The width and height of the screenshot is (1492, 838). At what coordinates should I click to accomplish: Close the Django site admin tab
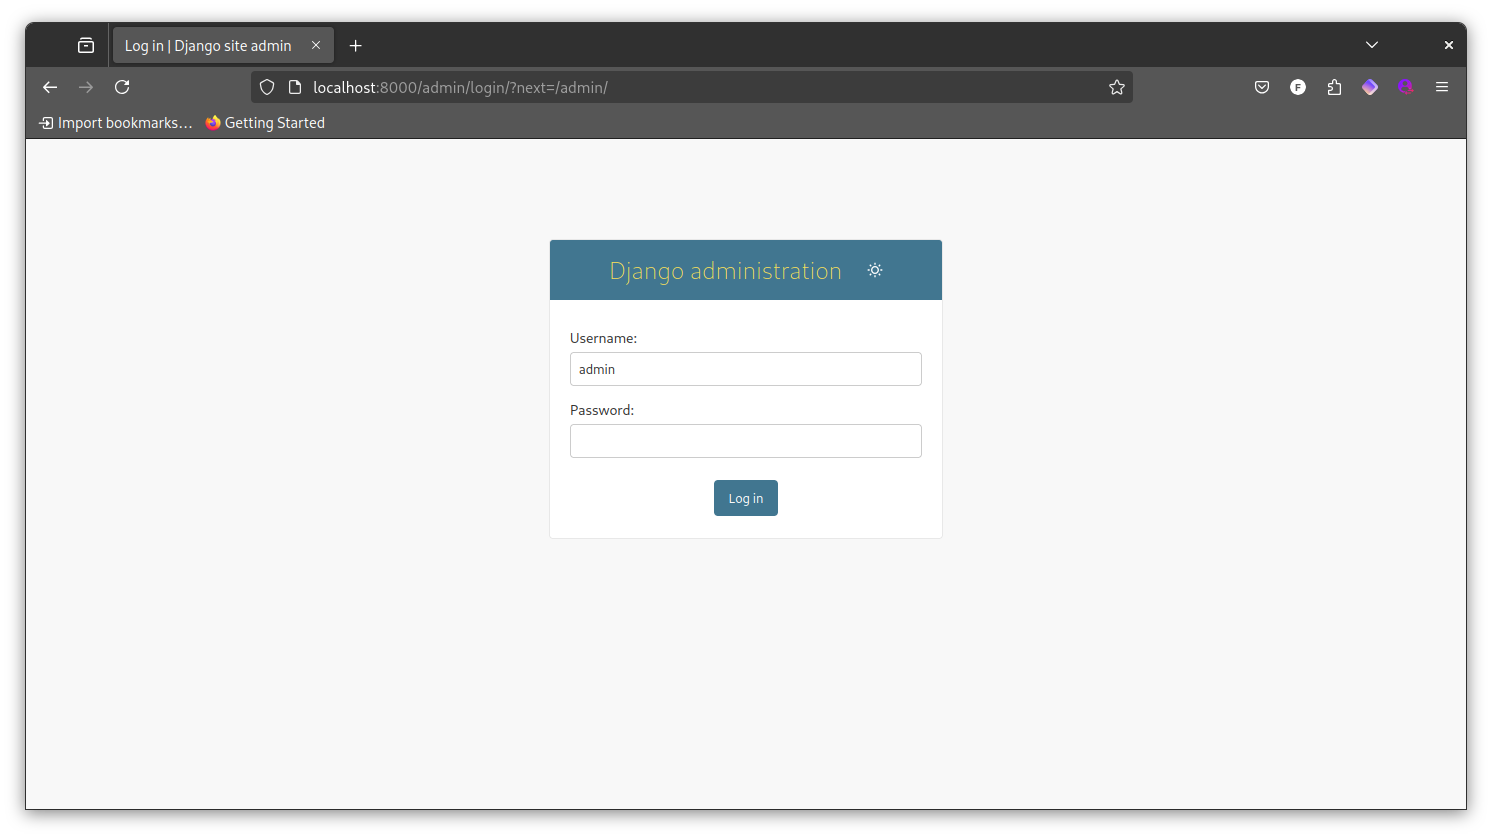click(316, 45)
